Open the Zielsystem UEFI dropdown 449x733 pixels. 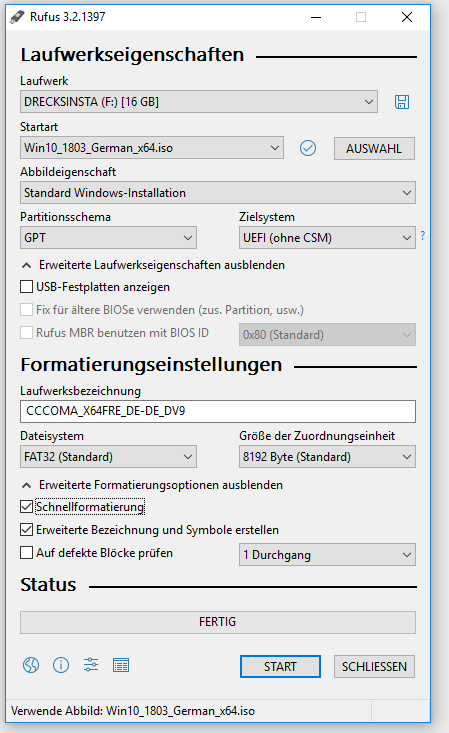[x=327, y=237]
